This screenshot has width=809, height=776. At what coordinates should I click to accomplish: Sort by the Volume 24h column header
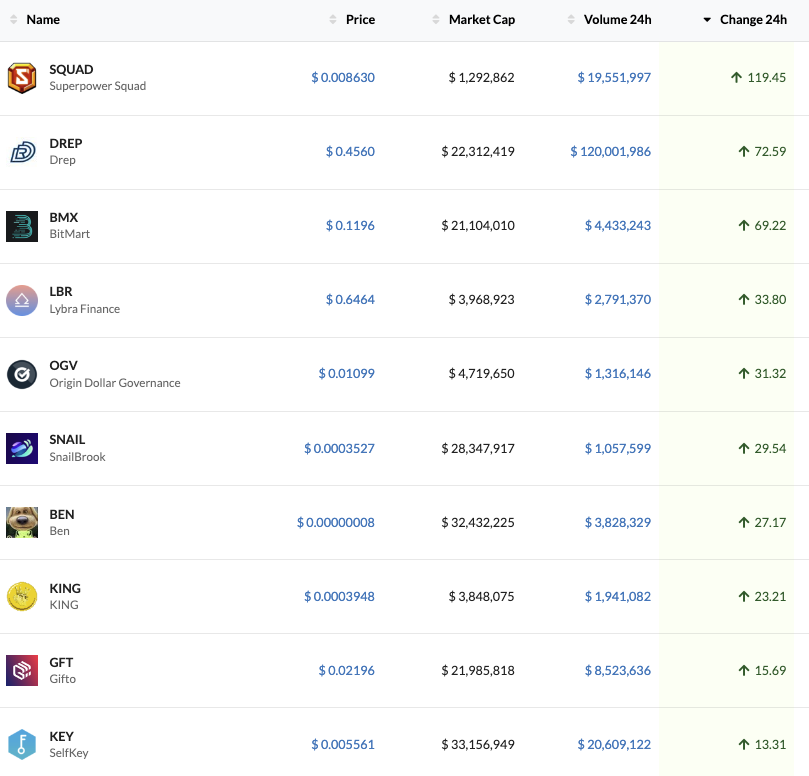coord(618,20)
